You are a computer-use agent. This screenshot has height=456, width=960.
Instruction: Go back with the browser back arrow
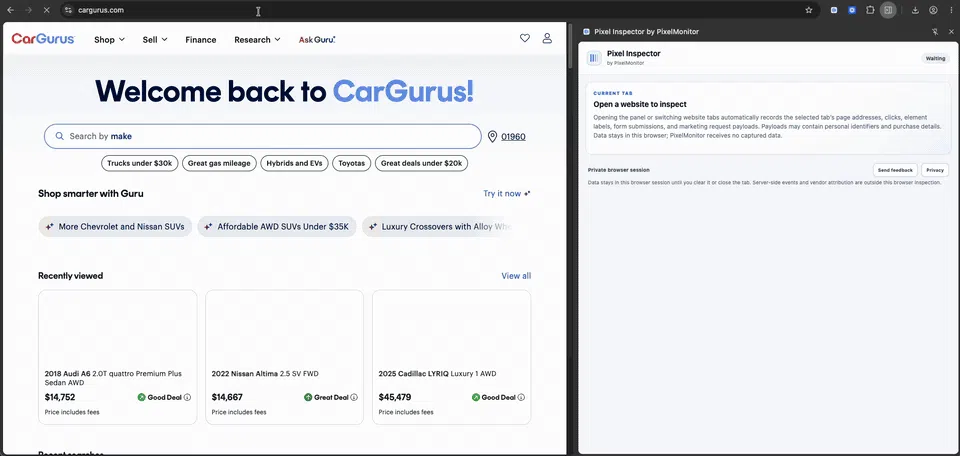coord(10,10)
